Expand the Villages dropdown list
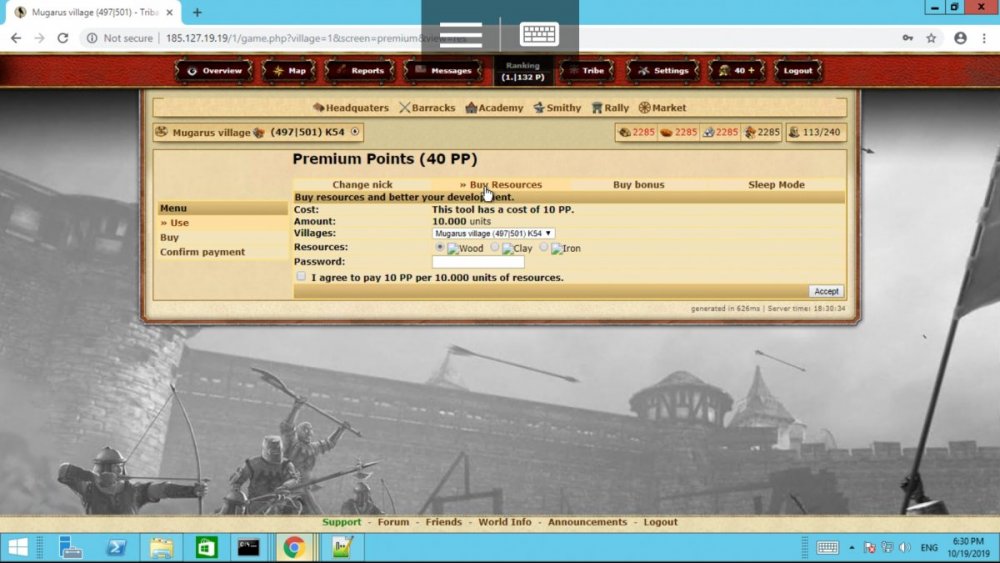Viewport: 1000px width, 563px height. pyautogui.click(x=493, y=233)
